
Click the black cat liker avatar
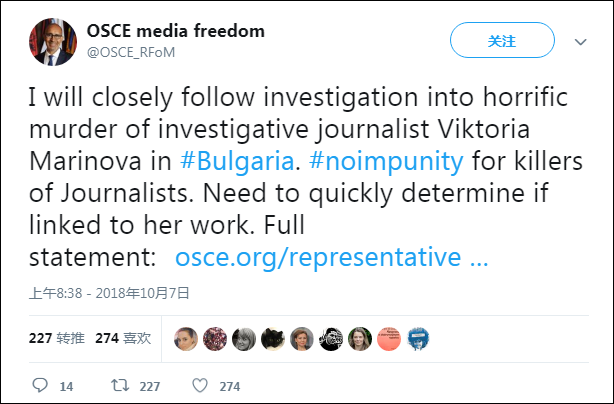pyautogui.click(x=272, y=339)
